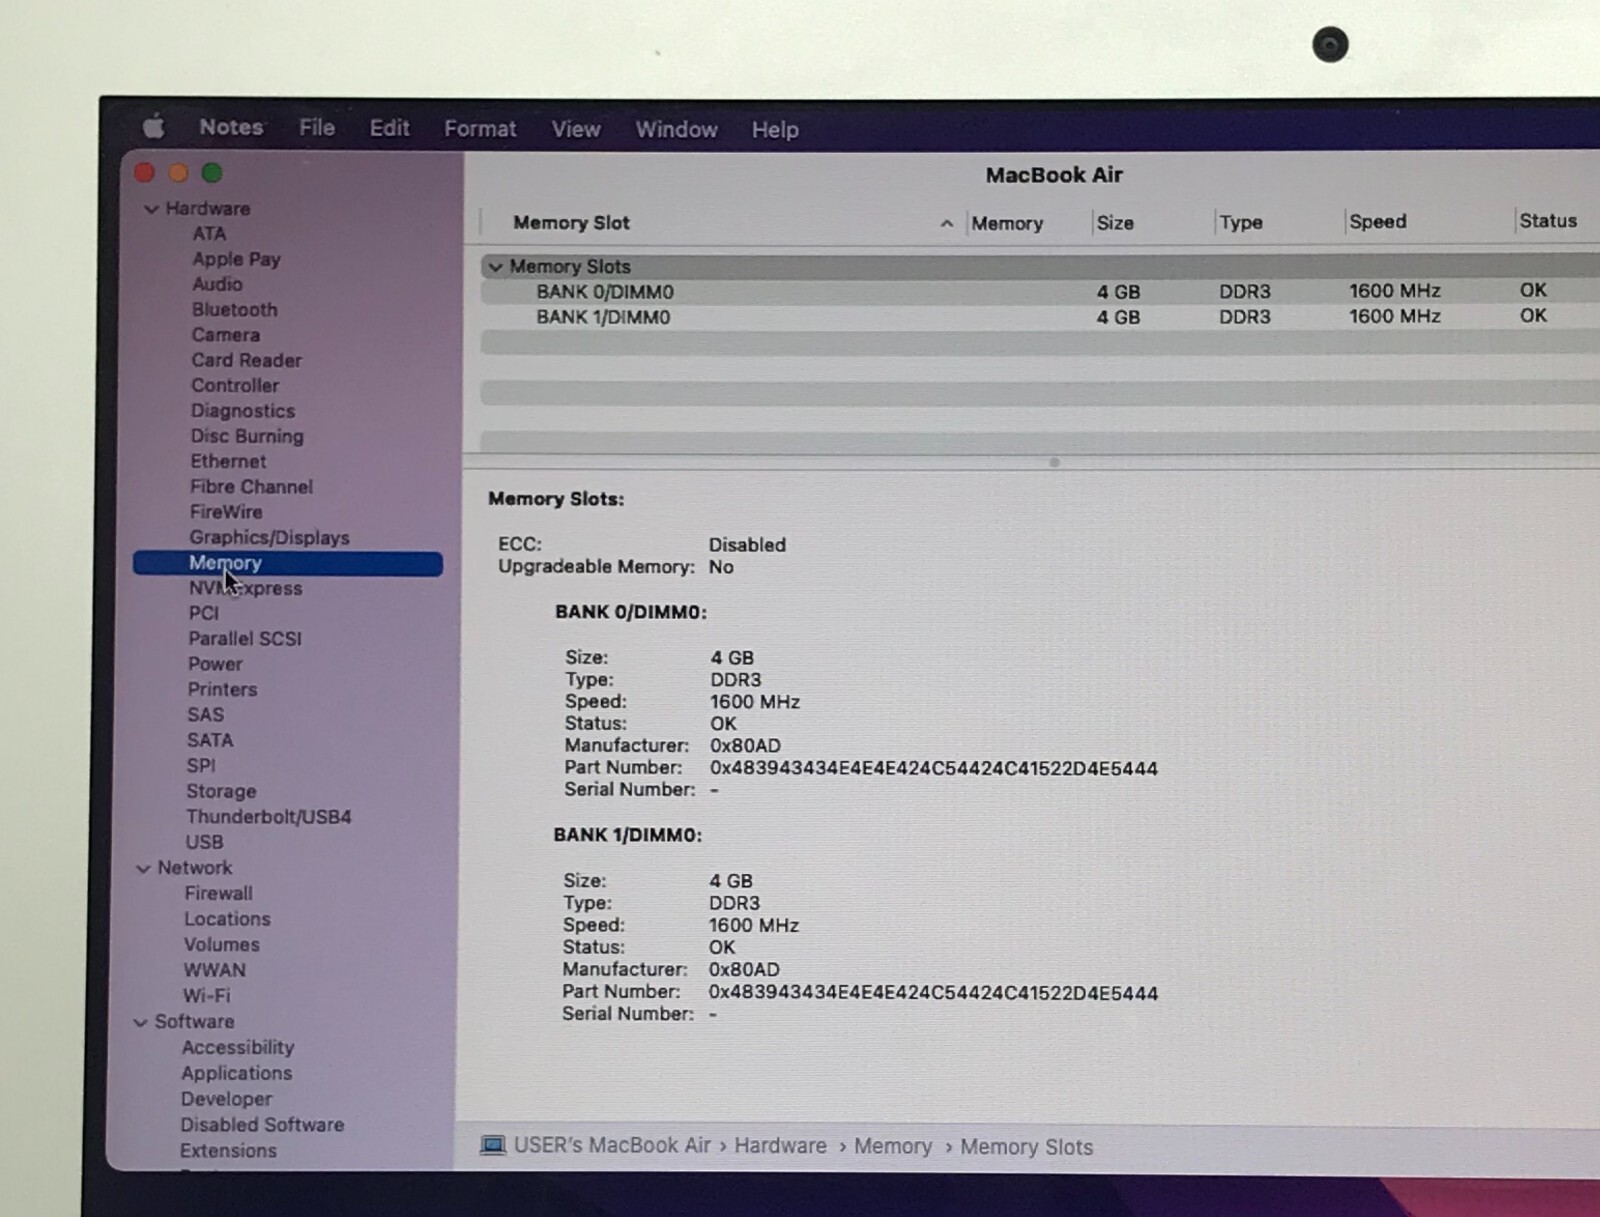
Task: Open the Edit menu
Action: [x=389, y=128]
